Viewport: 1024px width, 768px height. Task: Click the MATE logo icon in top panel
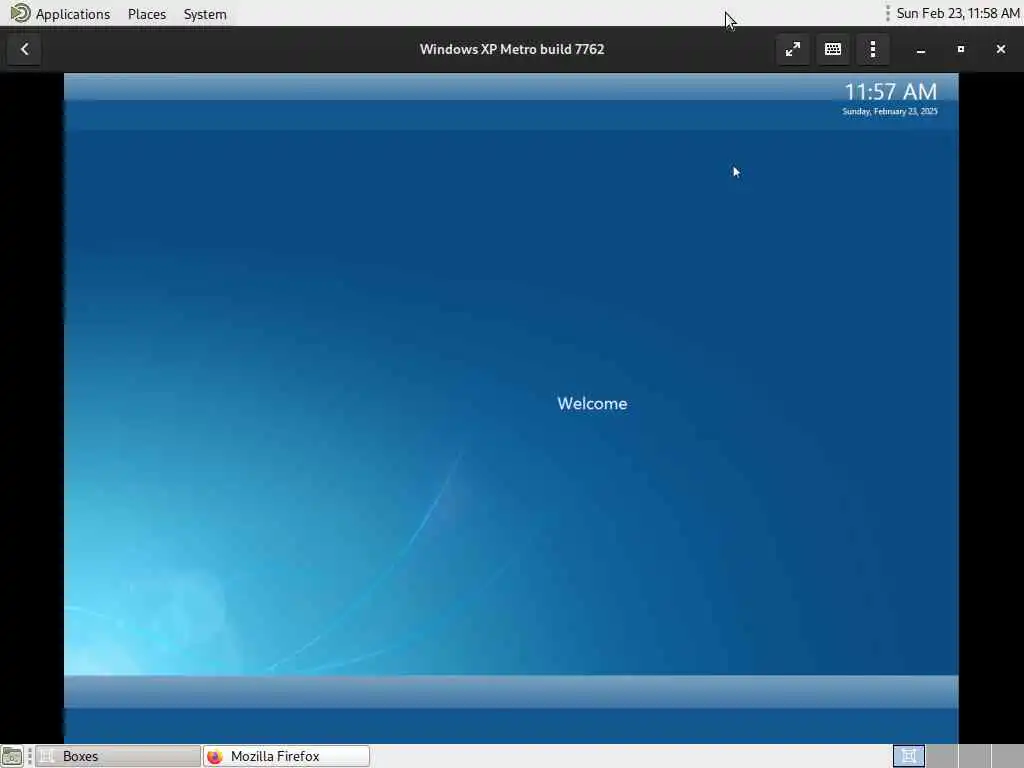pos(20,13)
